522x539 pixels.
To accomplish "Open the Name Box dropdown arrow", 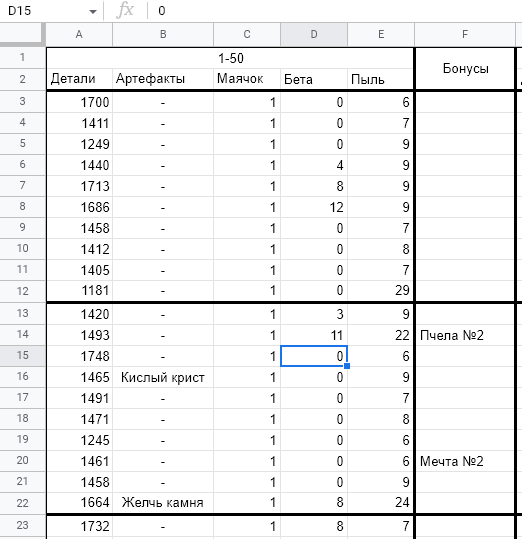I will 92,12.
